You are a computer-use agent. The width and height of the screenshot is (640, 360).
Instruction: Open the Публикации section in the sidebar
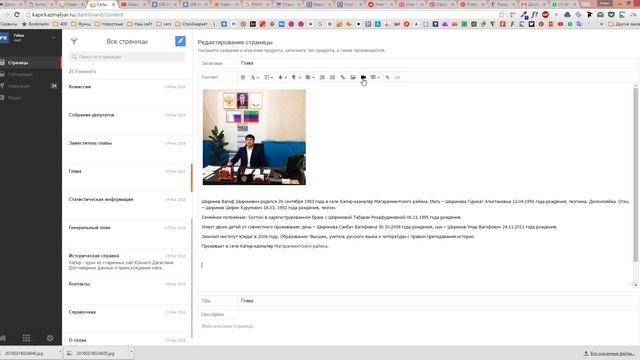[31, 74]
